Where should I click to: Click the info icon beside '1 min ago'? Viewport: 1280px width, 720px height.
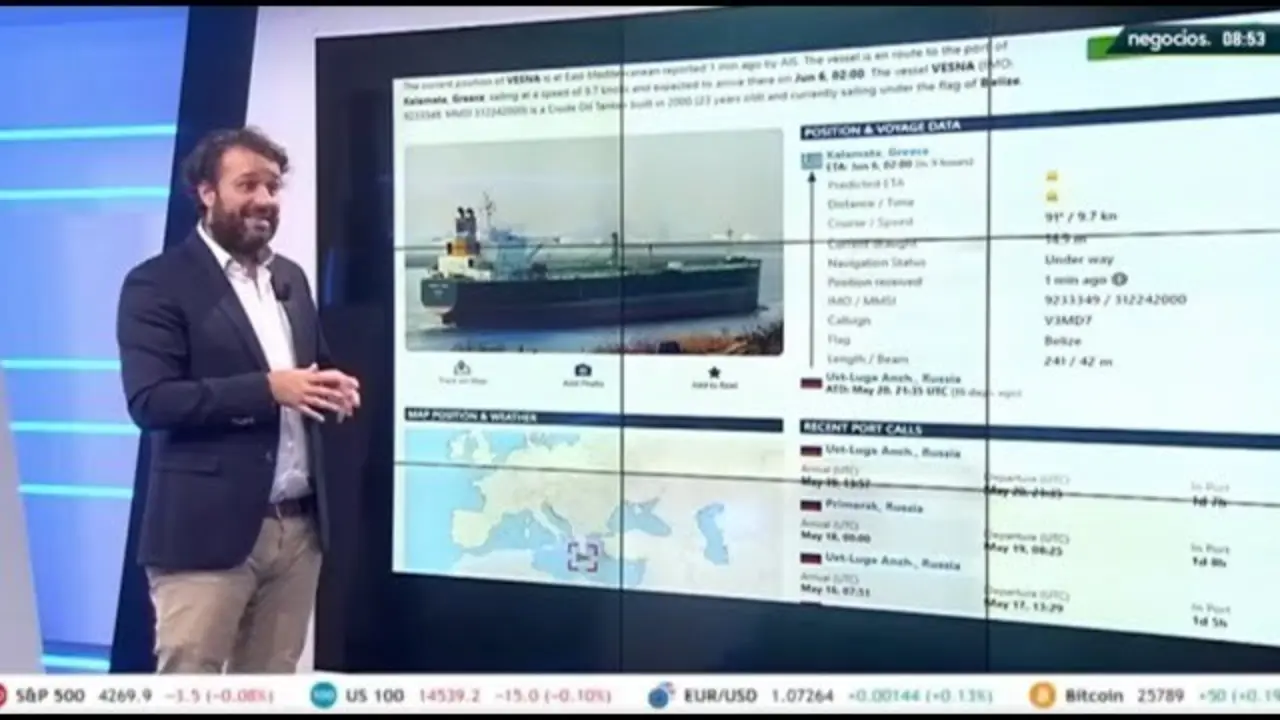1120,280
